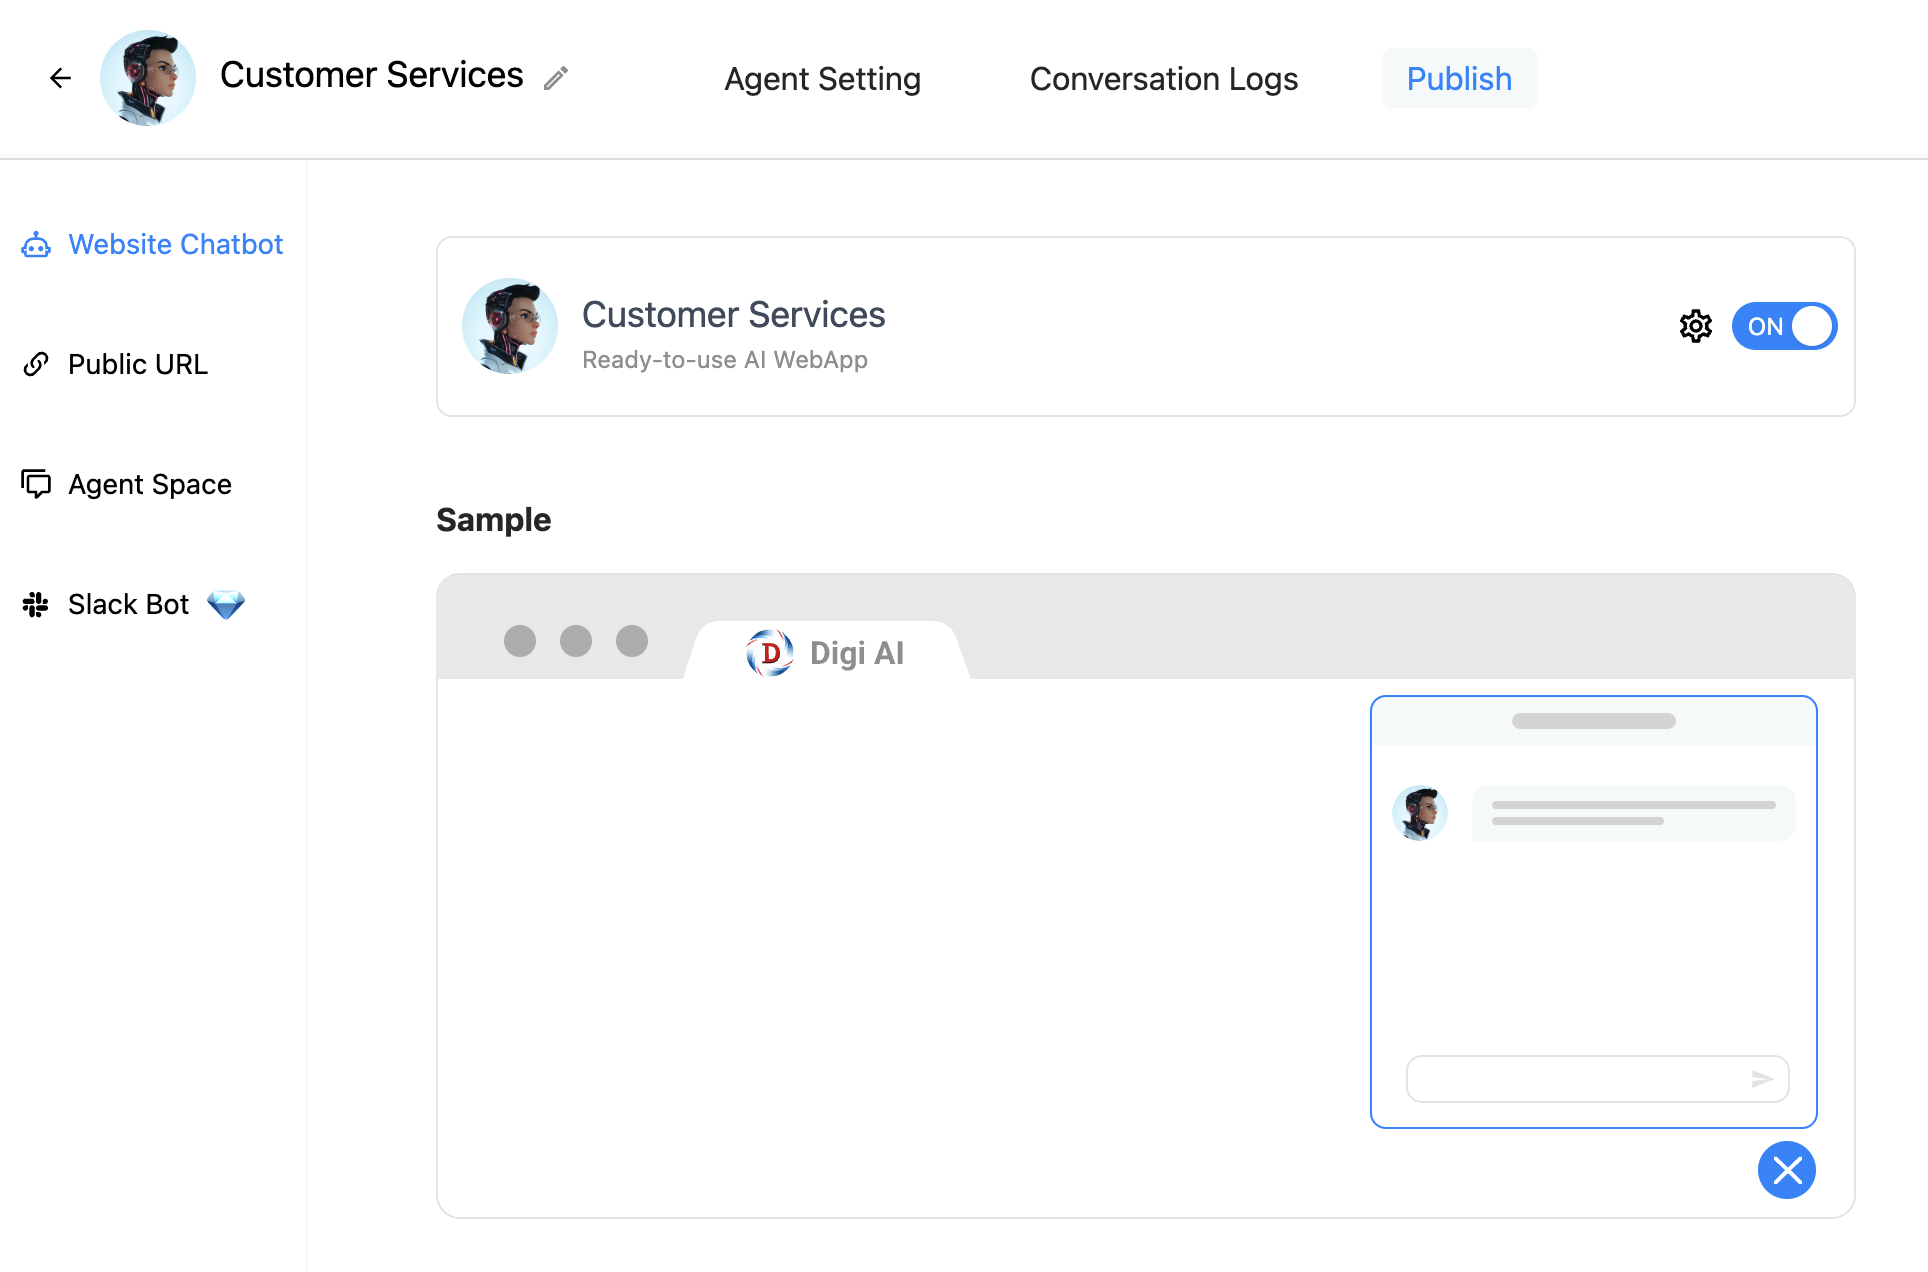This screenshot has height=1272, width=1928.
Task: Switch to the Conversation Logs tab
Action: 1164,78
